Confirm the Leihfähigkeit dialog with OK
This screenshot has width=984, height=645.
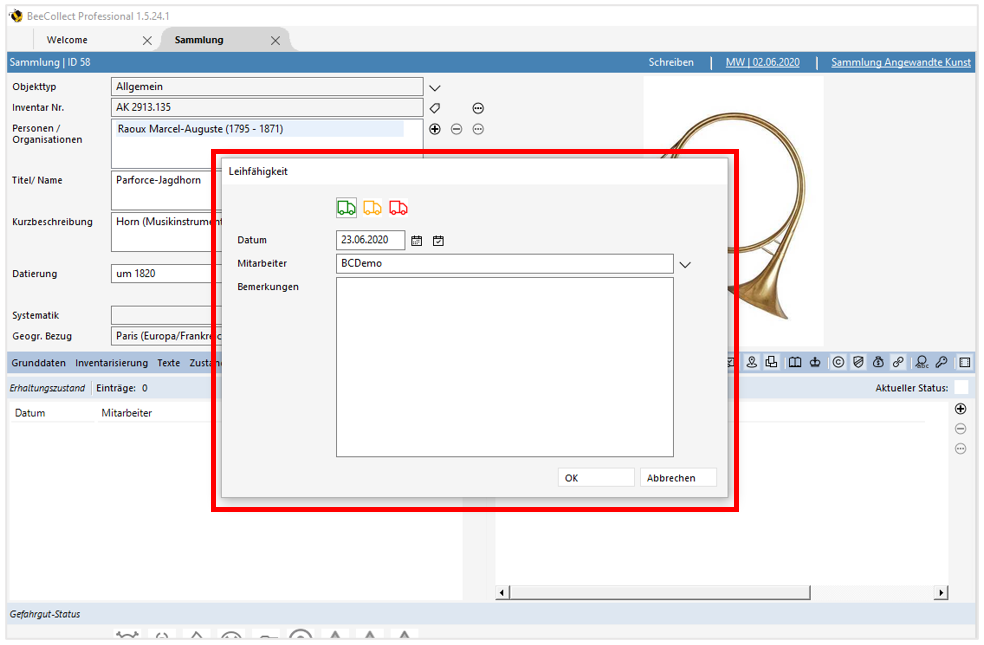tap(595, 477)
